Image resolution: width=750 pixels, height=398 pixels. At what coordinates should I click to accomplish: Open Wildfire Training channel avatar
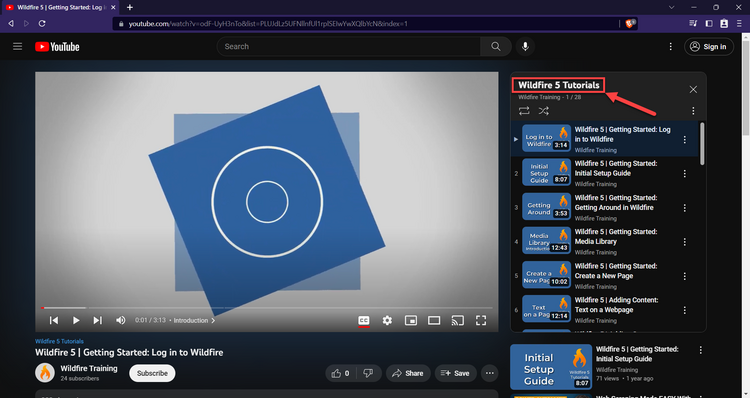pos(45,373)
